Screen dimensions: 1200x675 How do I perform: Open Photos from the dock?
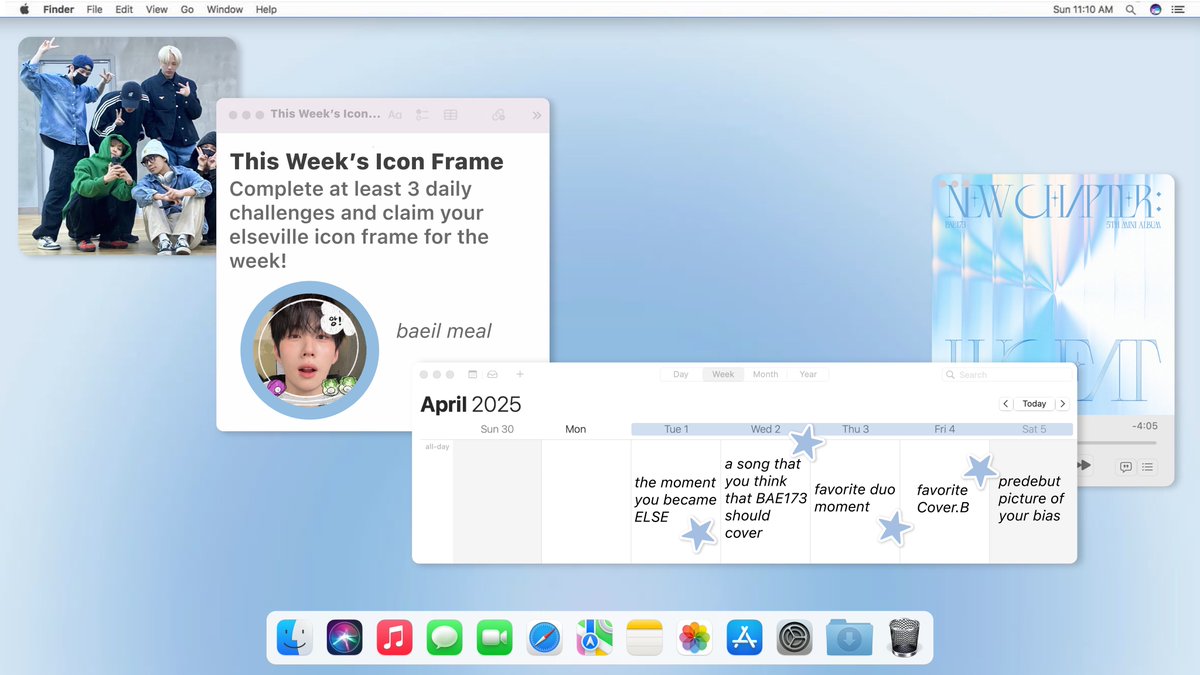coord(695,637)
